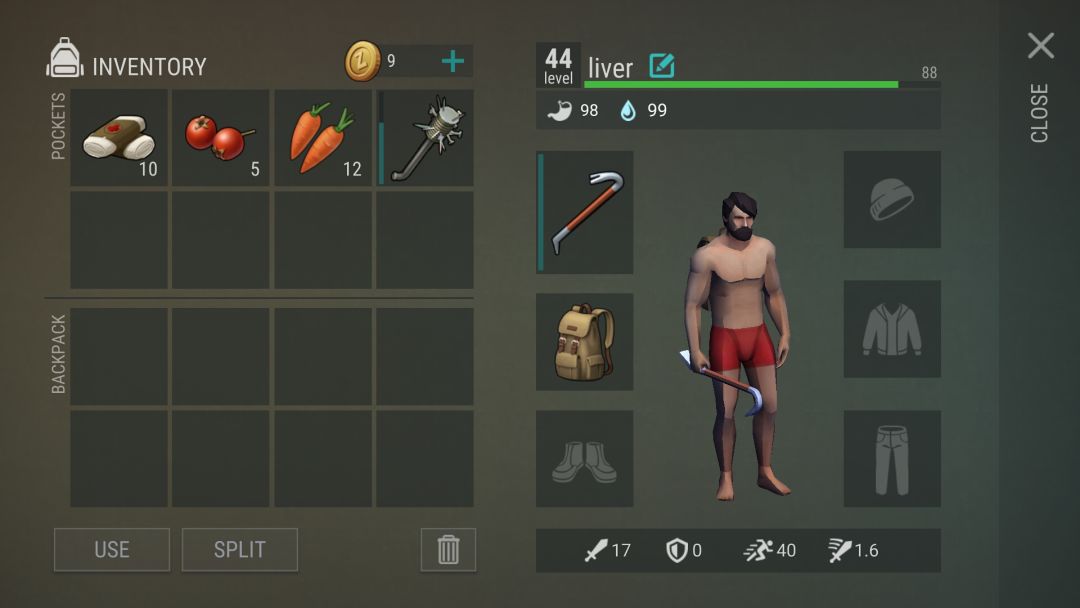
Task: Tap the gold coin currency icon
Action: coord(363,61)
